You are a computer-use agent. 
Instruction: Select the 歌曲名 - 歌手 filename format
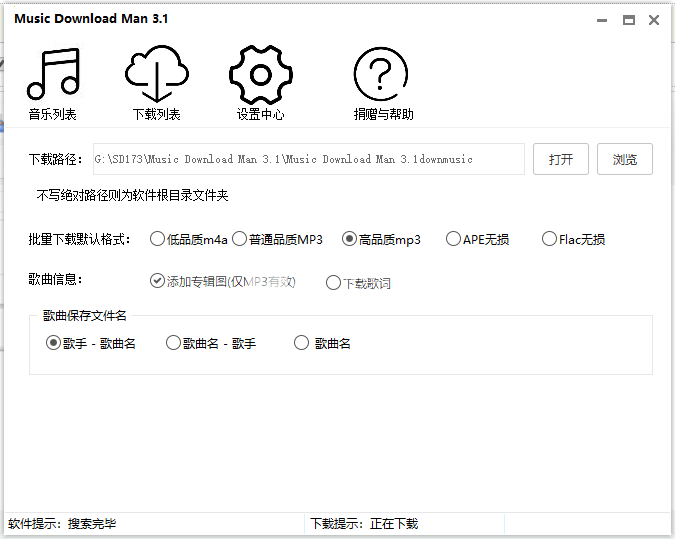(x=173, y=343)
